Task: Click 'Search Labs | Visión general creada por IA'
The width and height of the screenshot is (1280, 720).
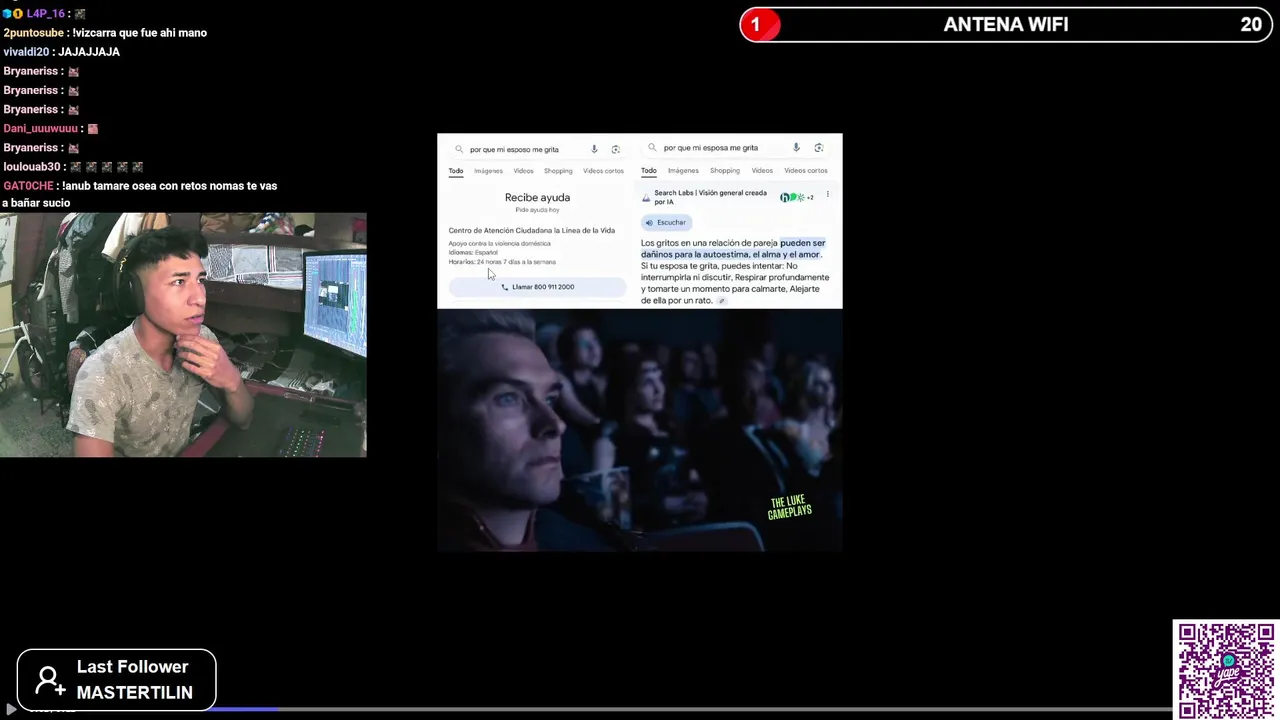Action: tap(710, 197)
